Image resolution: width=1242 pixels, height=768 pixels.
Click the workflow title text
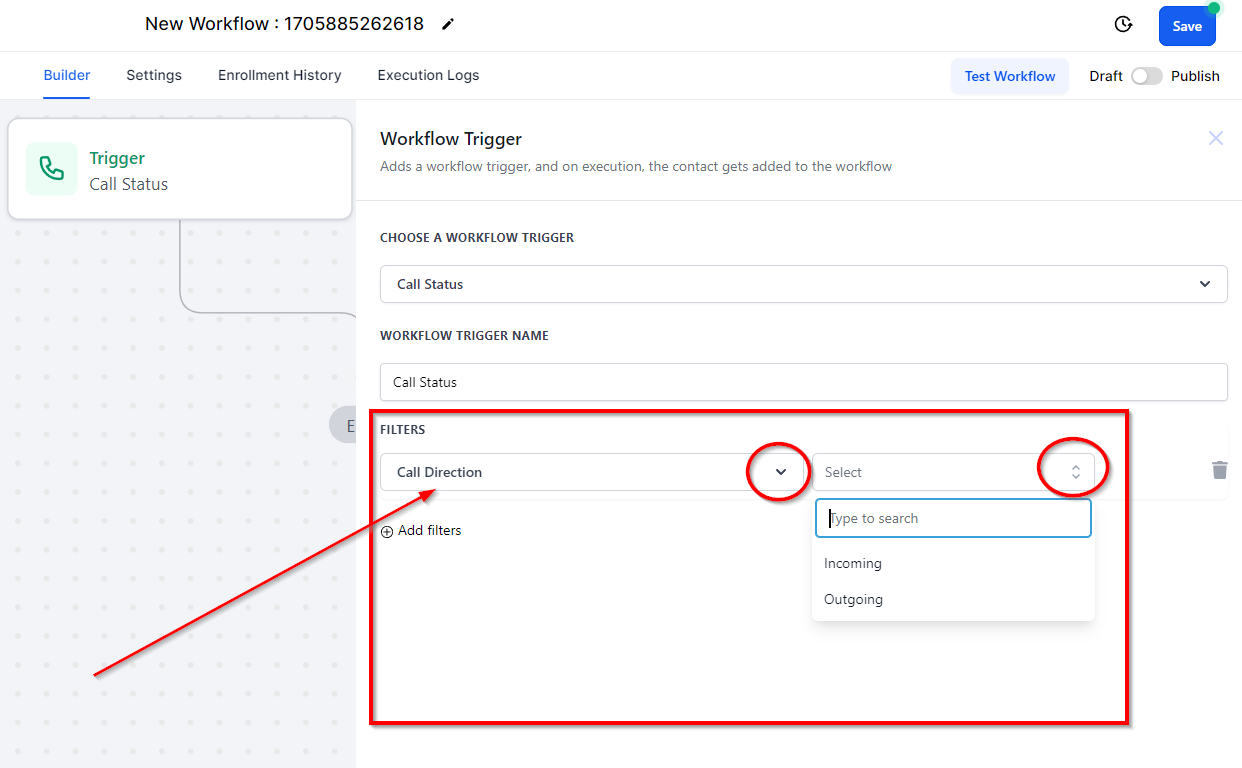[285, 24]
